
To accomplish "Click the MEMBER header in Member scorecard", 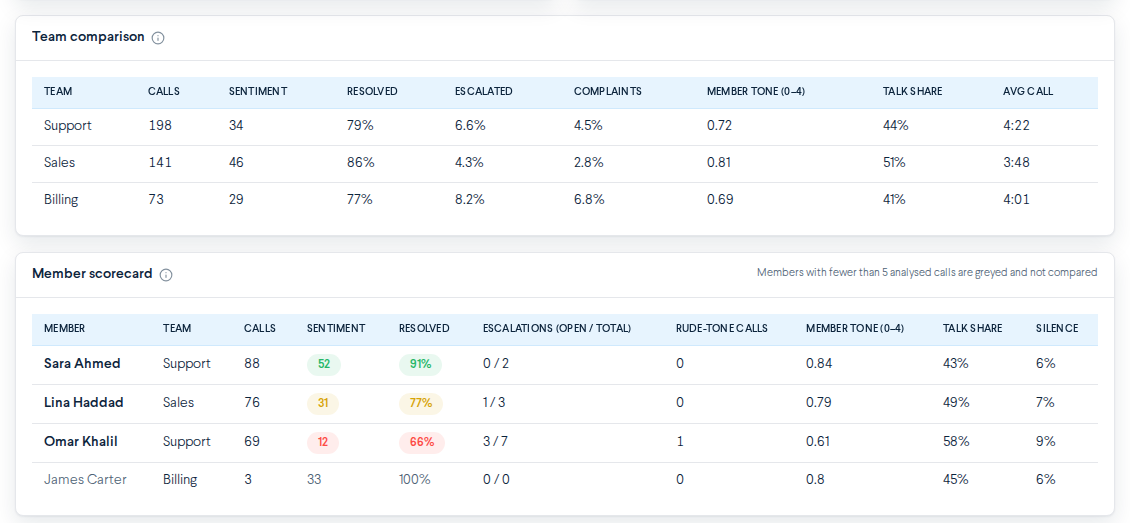I will pos(64,328).
